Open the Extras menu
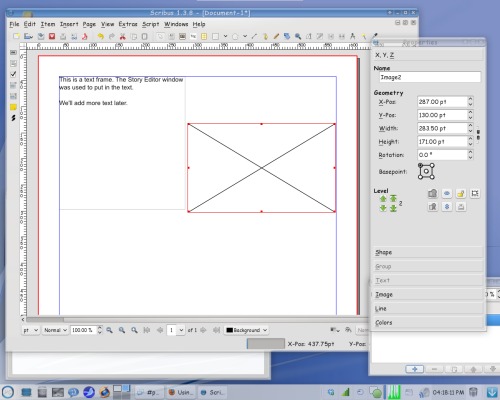 point(128,24)
